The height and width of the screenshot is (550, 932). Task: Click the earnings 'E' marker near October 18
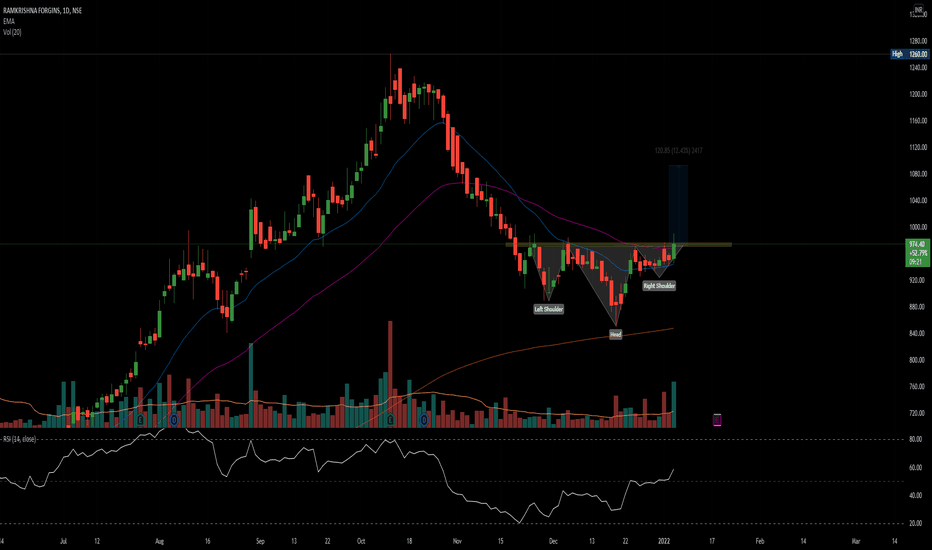(391, 420)
